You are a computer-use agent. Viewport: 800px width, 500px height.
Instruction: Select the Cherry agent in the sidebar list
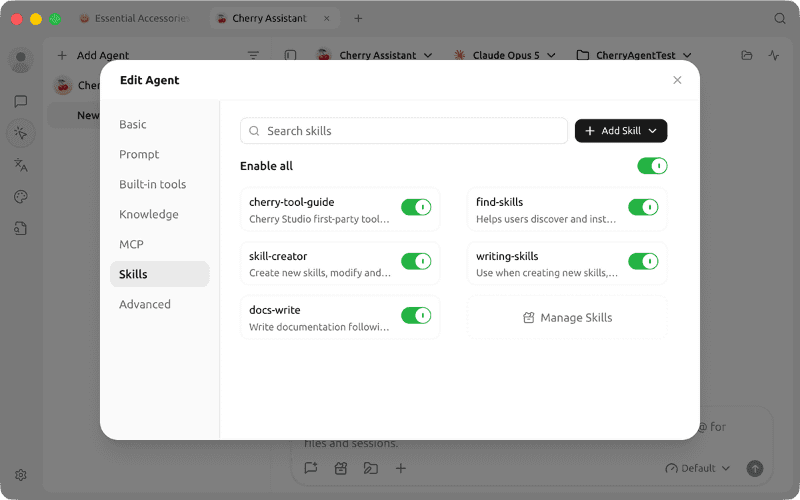coord(77,86)
